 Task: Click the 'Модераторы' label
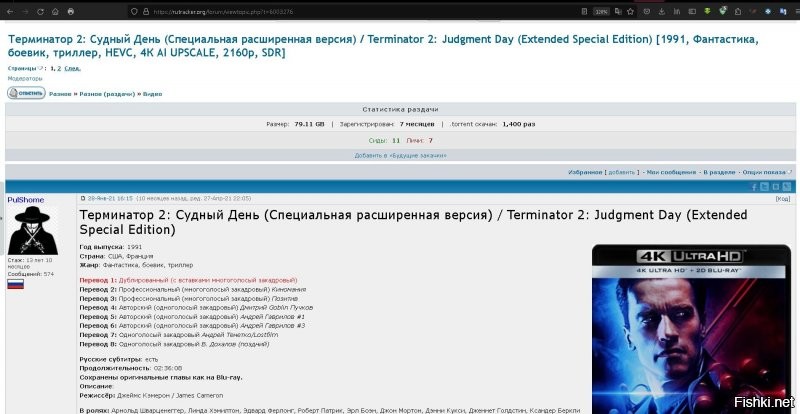25,79
